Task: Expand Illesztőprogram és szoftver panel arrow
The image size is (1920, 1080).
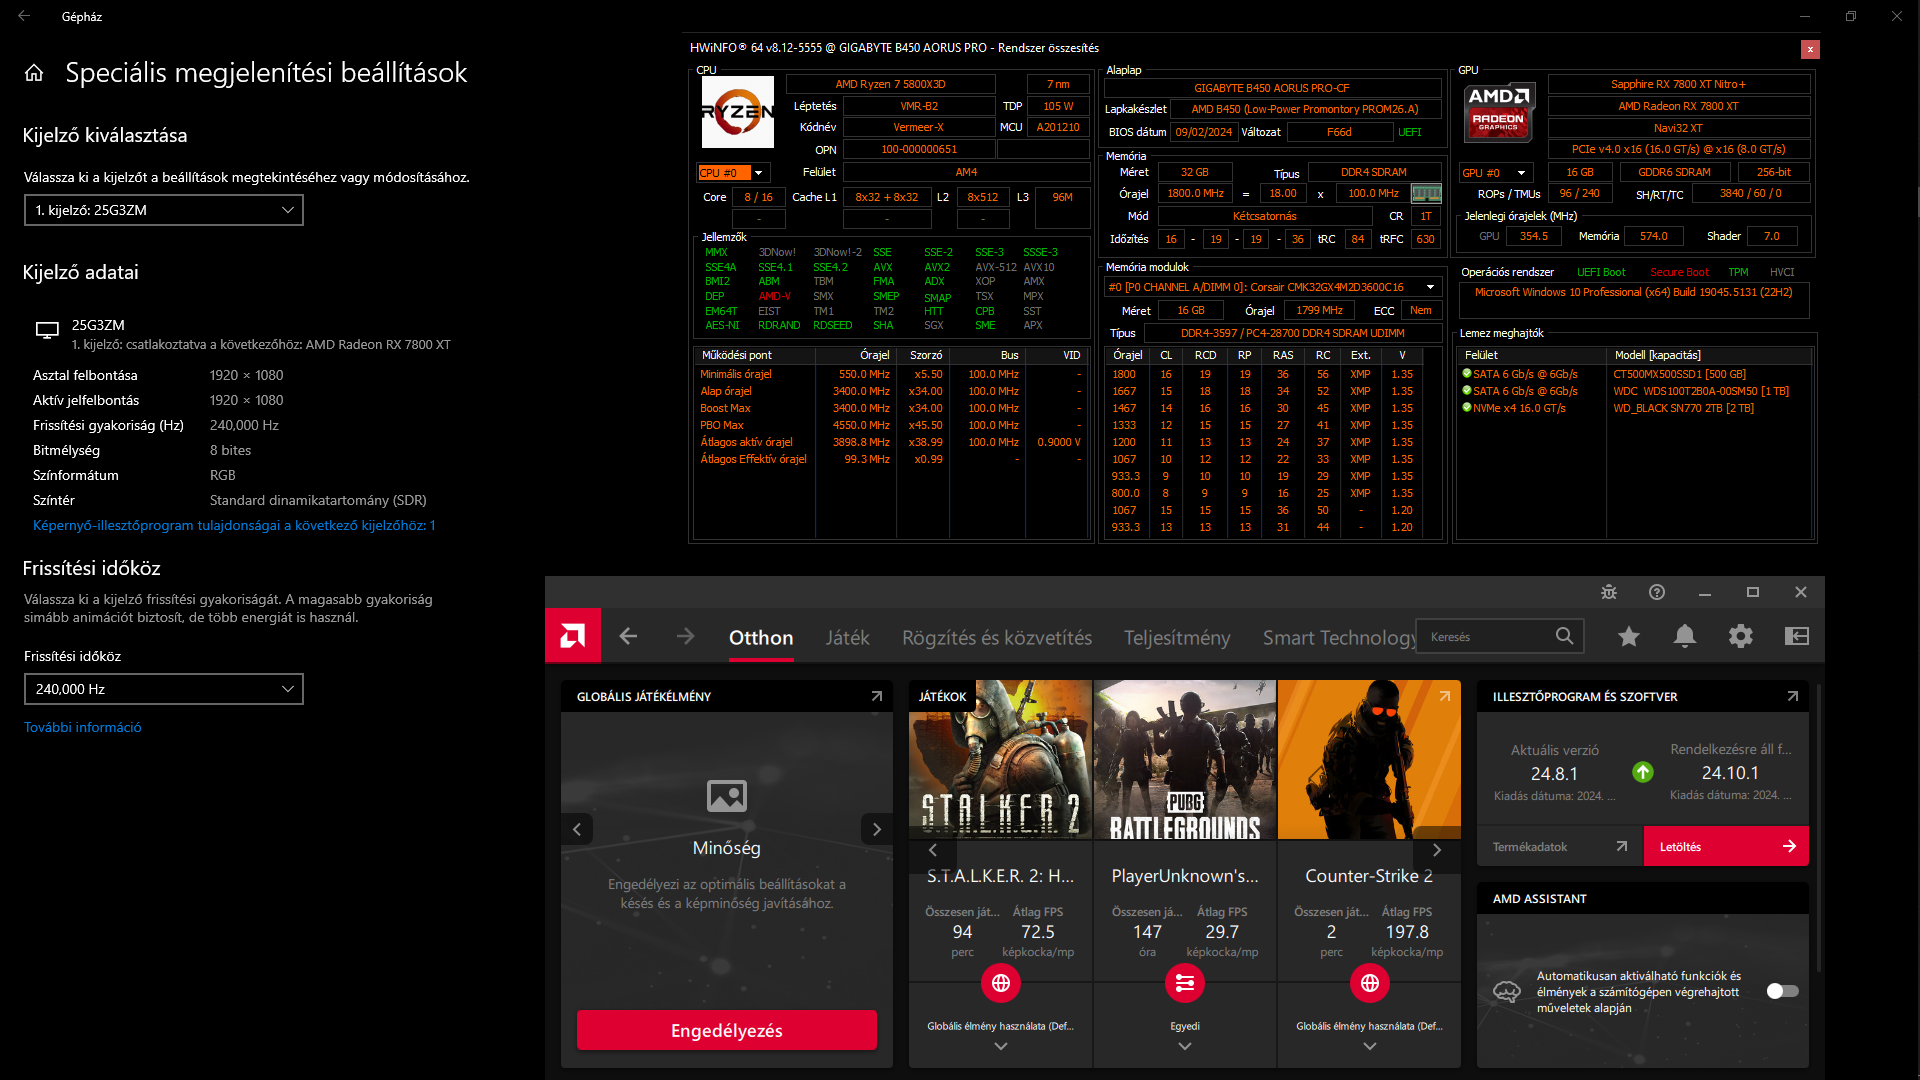Action: point(1793,696)
